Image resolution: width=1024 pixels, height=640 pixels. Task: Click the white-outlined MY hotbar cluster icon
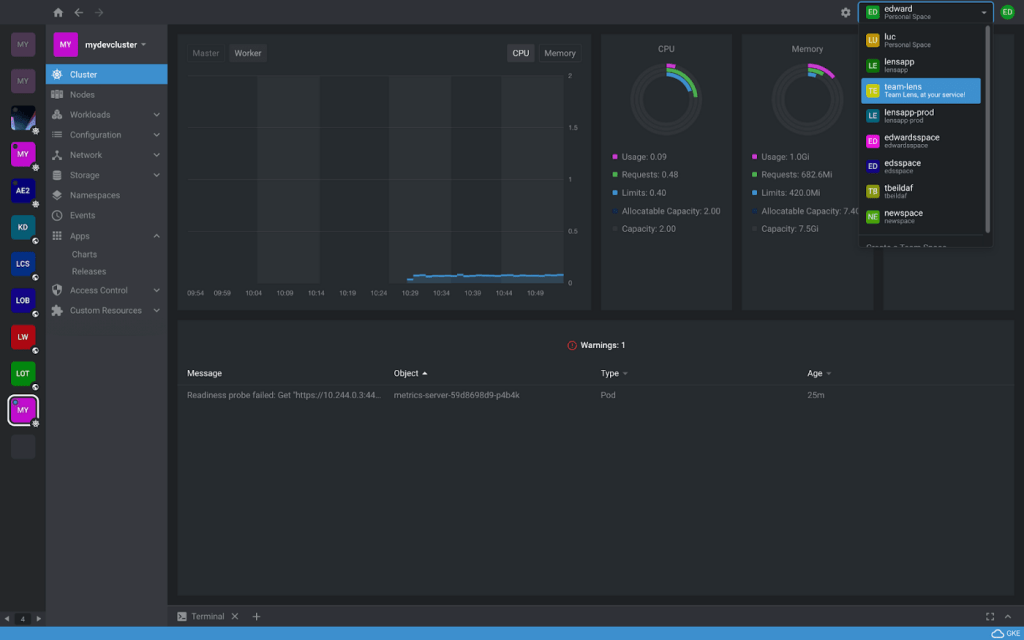click(23, 410)
